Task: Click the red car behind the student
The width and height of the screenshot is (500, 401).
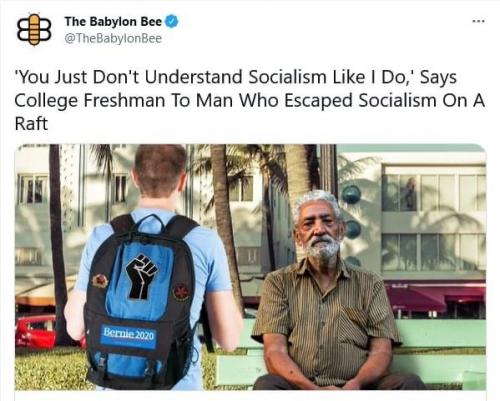Action: [x=36, y=331]
